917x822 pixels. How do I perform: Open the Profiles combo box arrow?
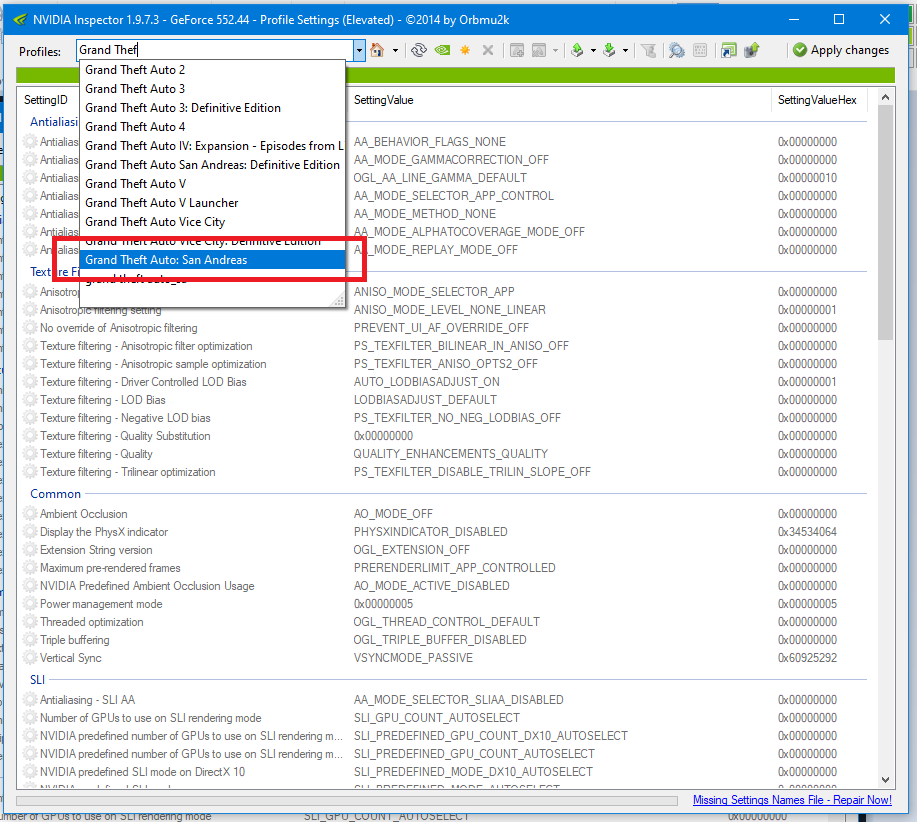click(x=359, y=50)
